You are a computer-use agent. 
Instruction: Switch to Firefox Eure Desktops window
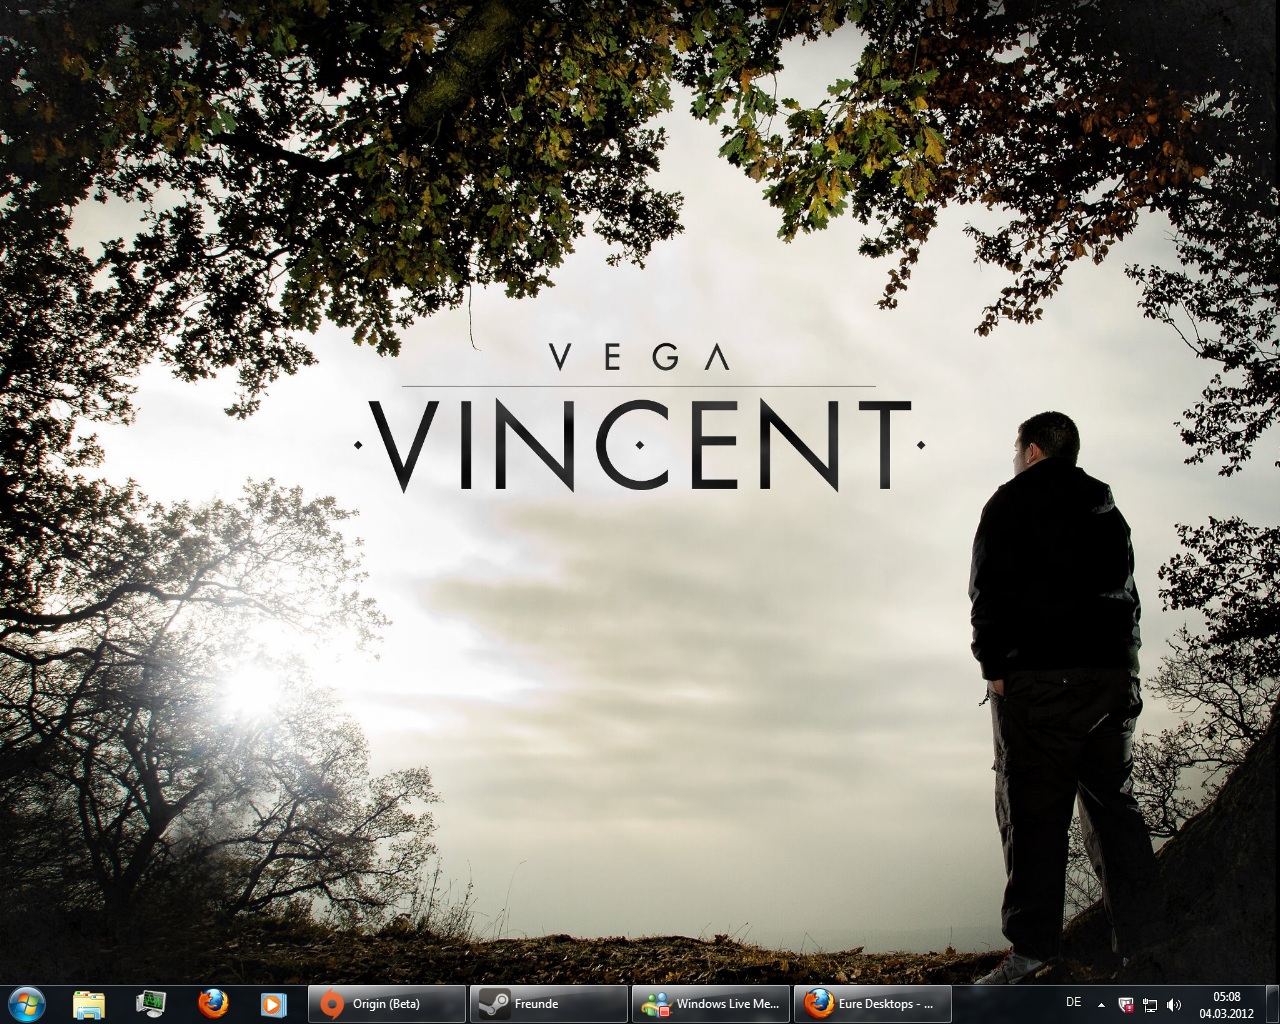(x=872, y=1003)
